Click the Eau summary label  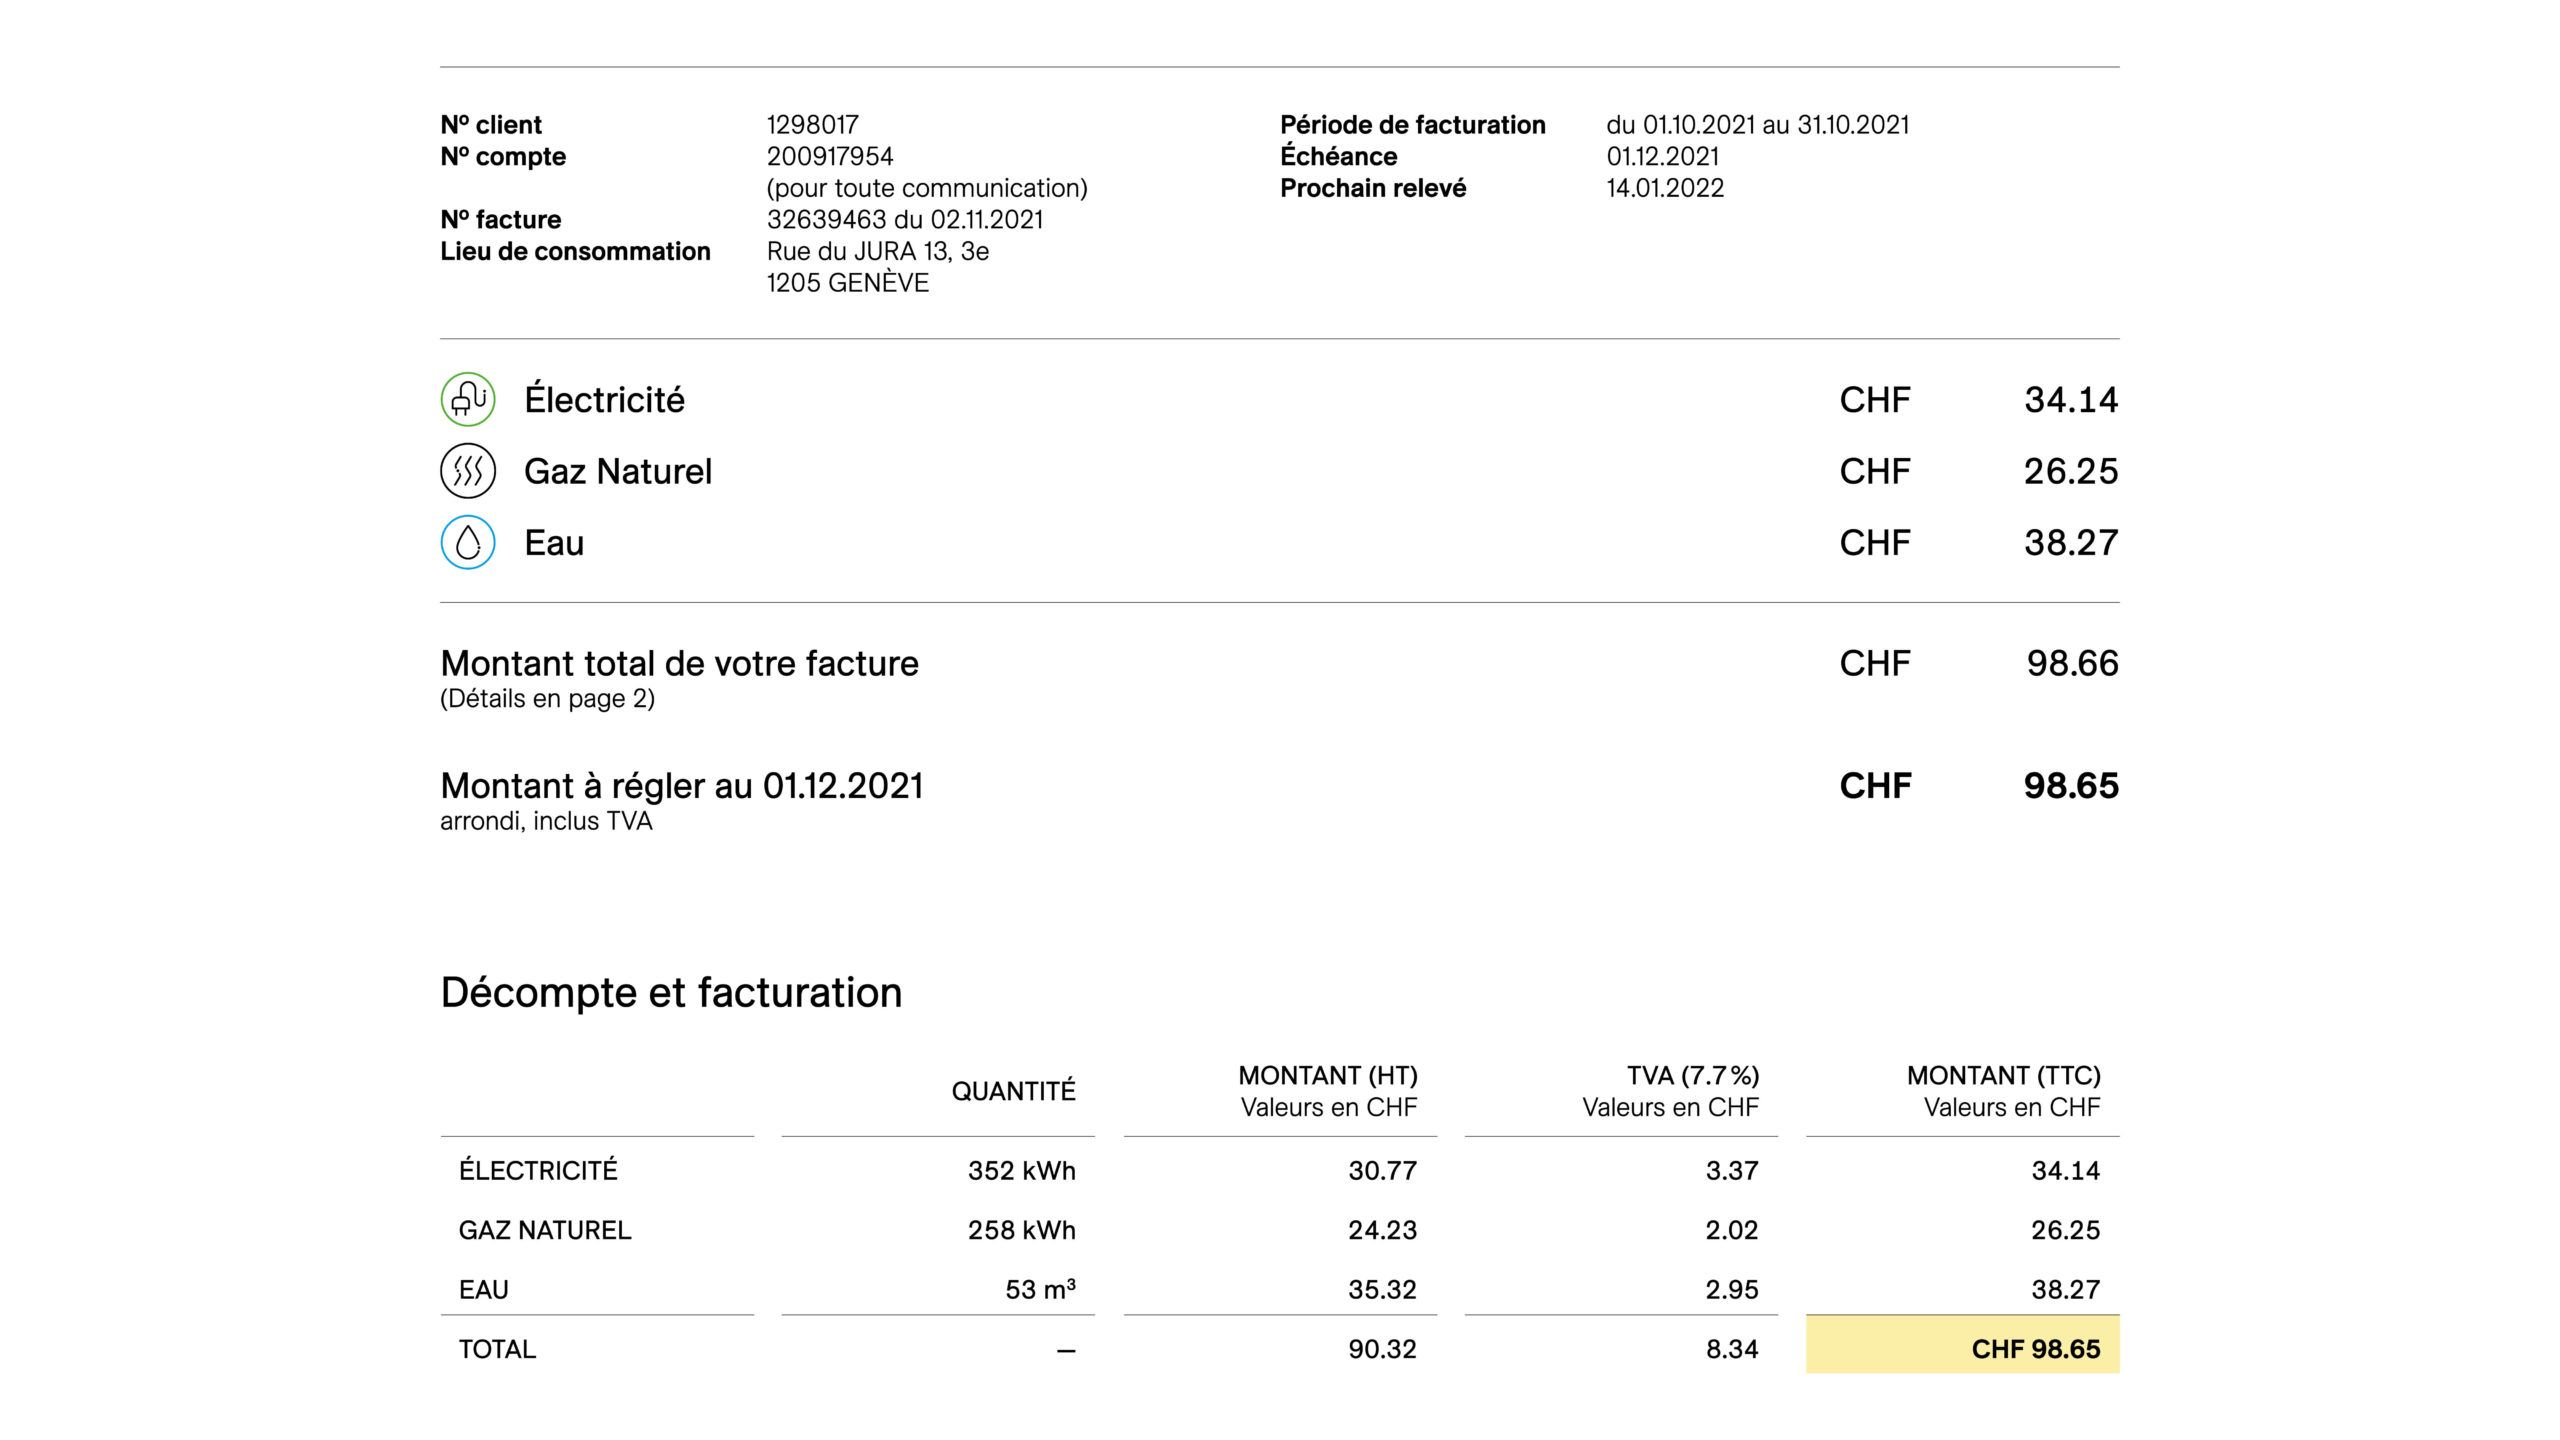point(554,543)
